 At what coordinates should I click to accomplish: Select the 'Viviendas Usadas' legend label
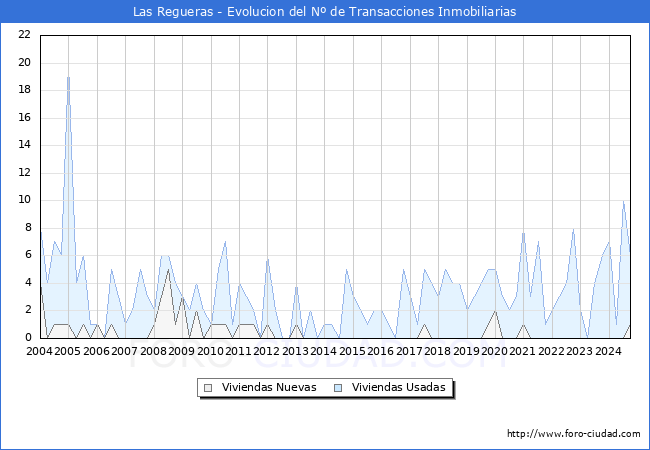coord(398,387)
